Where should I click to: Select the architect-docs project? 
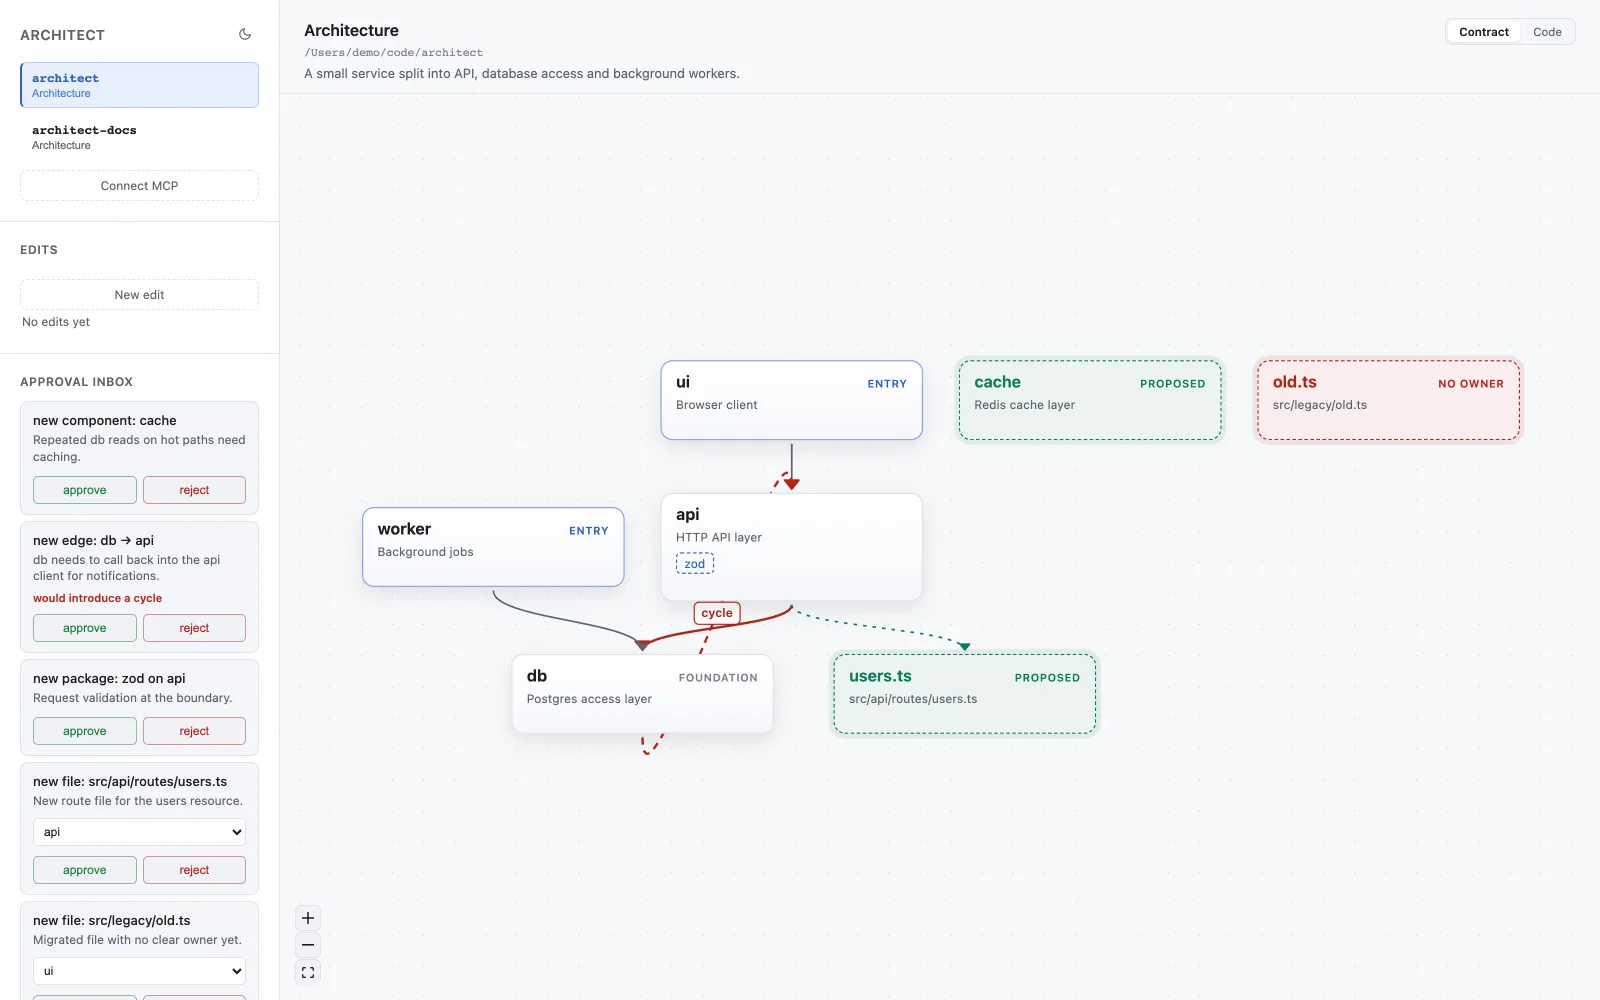tap(139, 137)
